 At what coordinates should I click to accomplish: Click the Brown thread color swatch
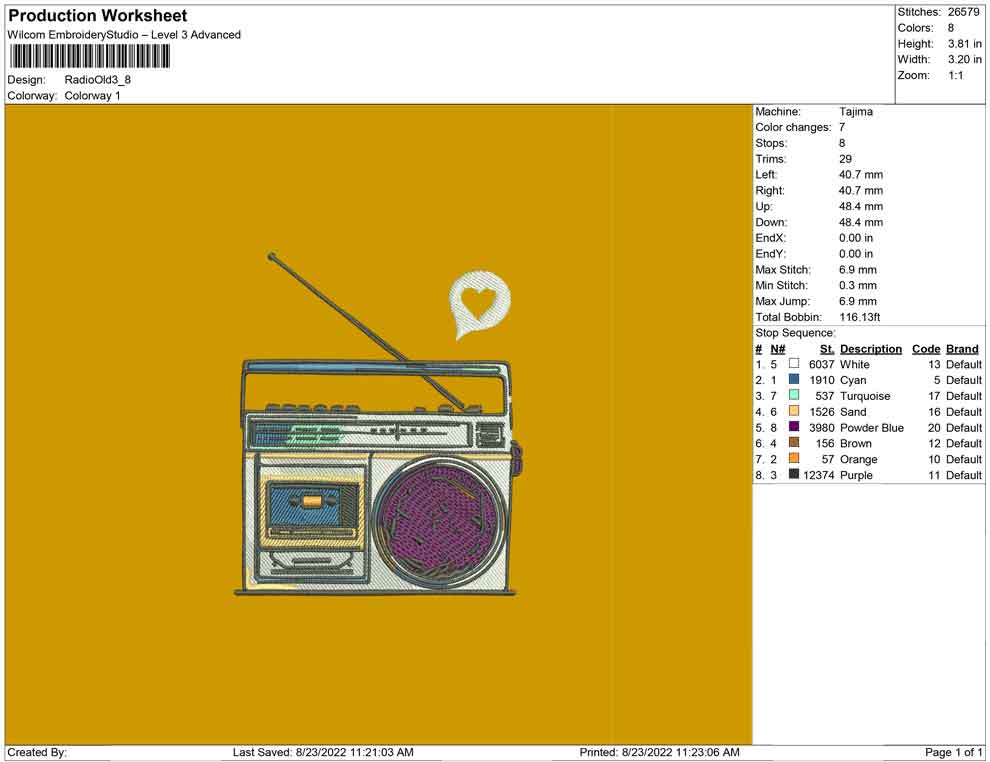click(794, 443)
